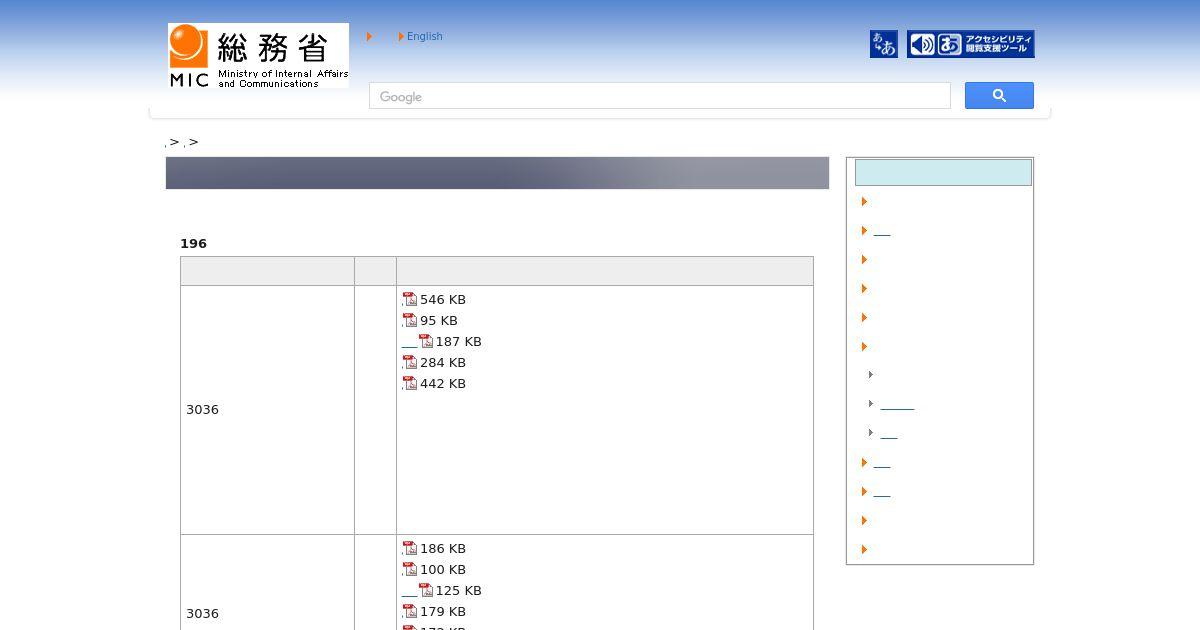Launch the accessibility reading support tool
The height and width of the screenshot is (630, 1200).
point(970,44)
